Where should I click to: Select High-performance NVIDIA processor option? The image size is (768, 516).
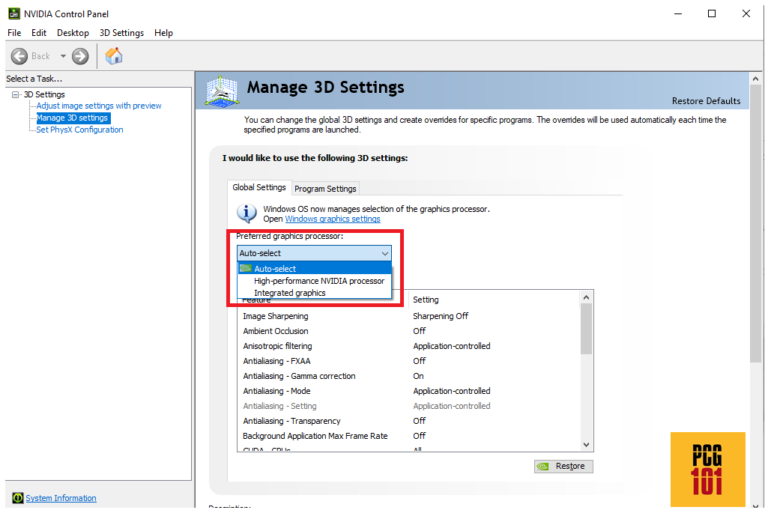point(319,281)
